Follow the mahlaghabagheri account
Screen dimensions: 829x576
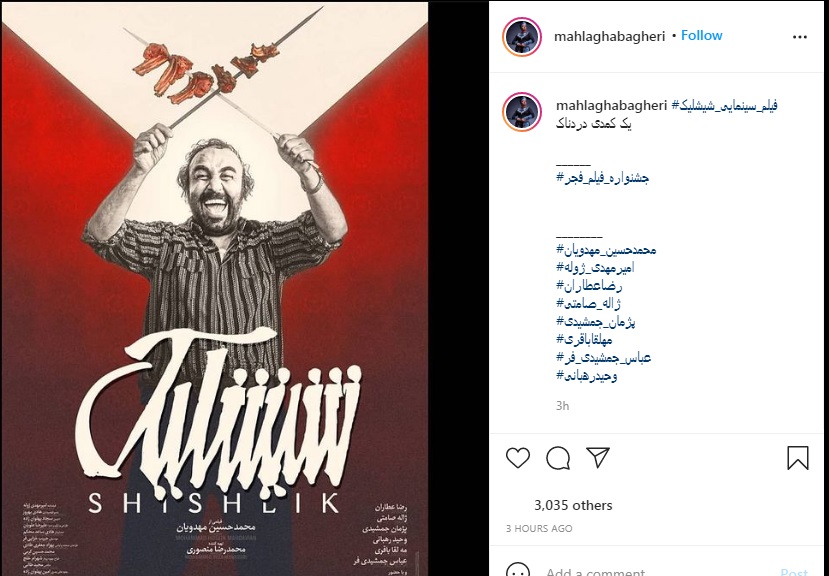[x=702, y=35]
